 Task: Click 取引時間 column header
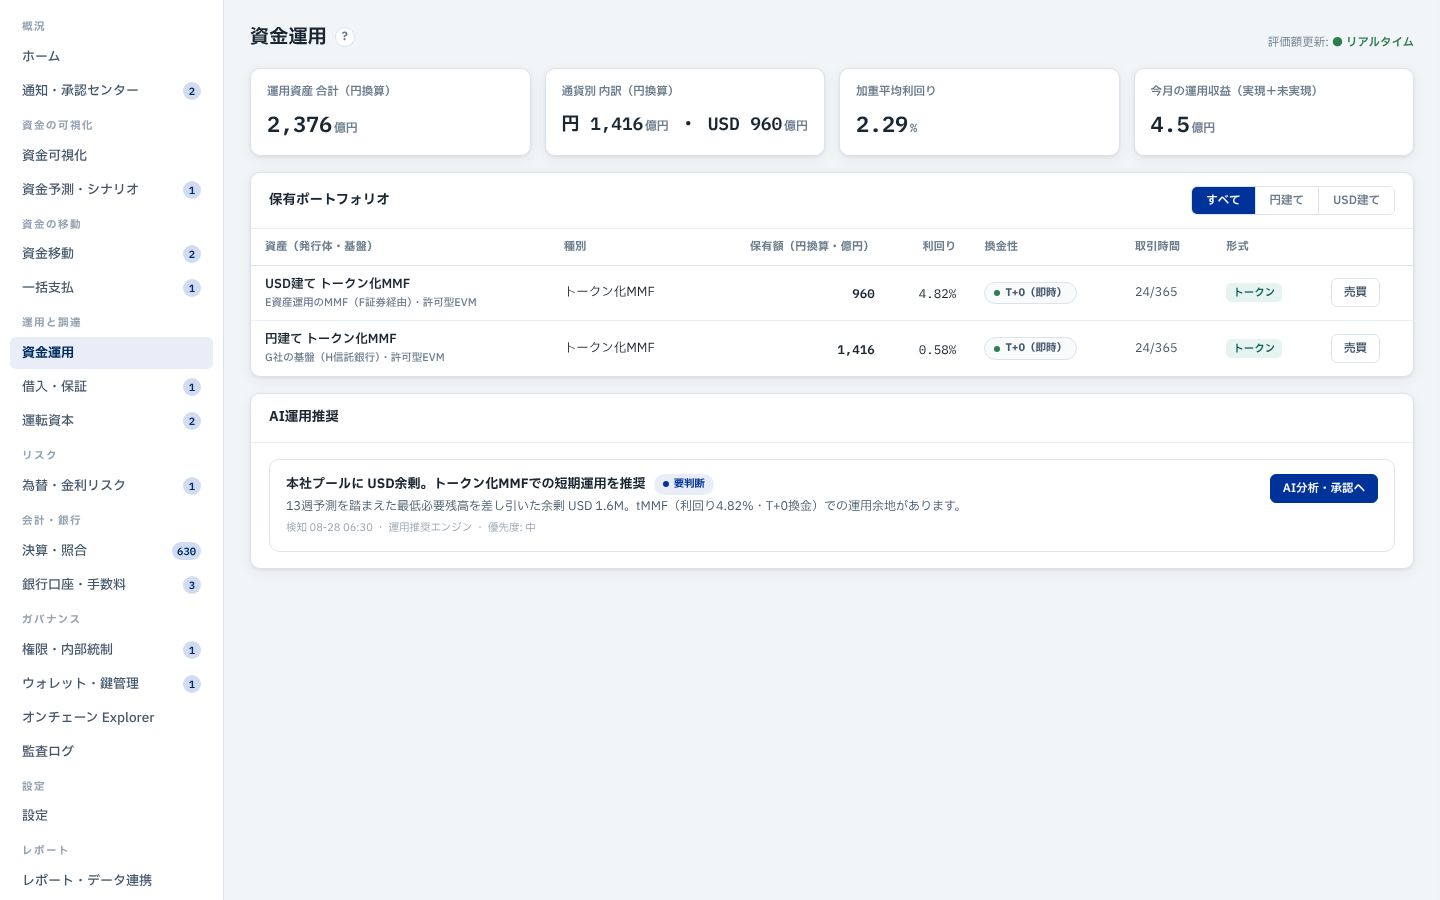[1157, 246]
